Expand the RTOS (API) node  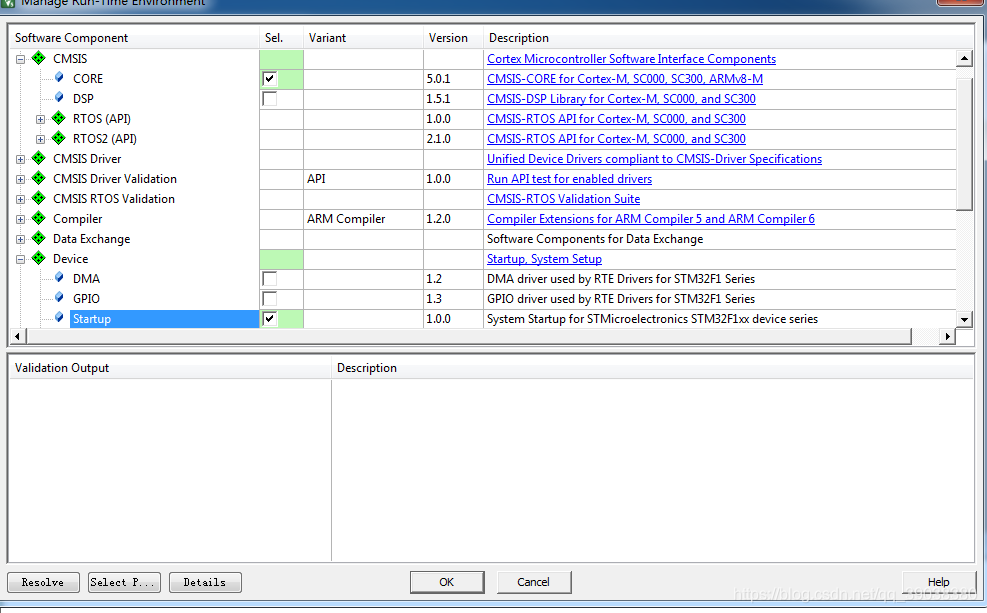tap(40, 119)
